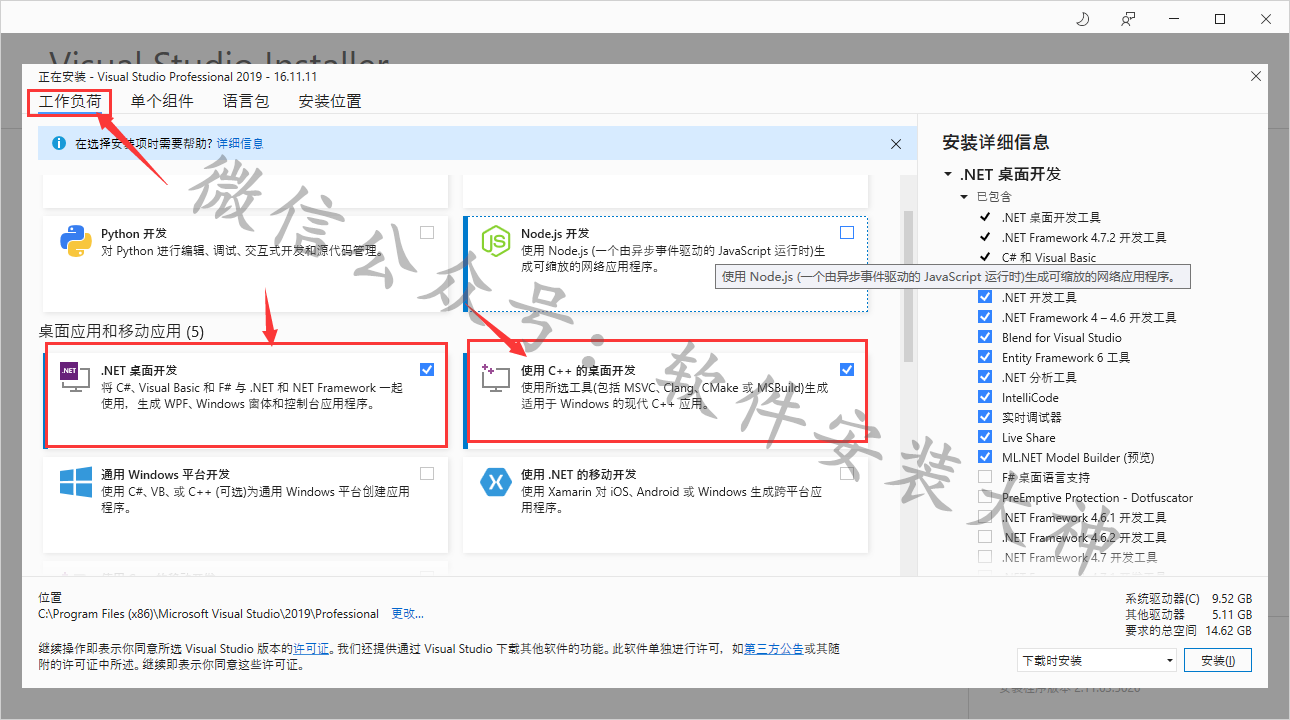Uncheck 实时调试器 component
Viewport: 1290px width, 720px height.
click(x=985, y=417)
